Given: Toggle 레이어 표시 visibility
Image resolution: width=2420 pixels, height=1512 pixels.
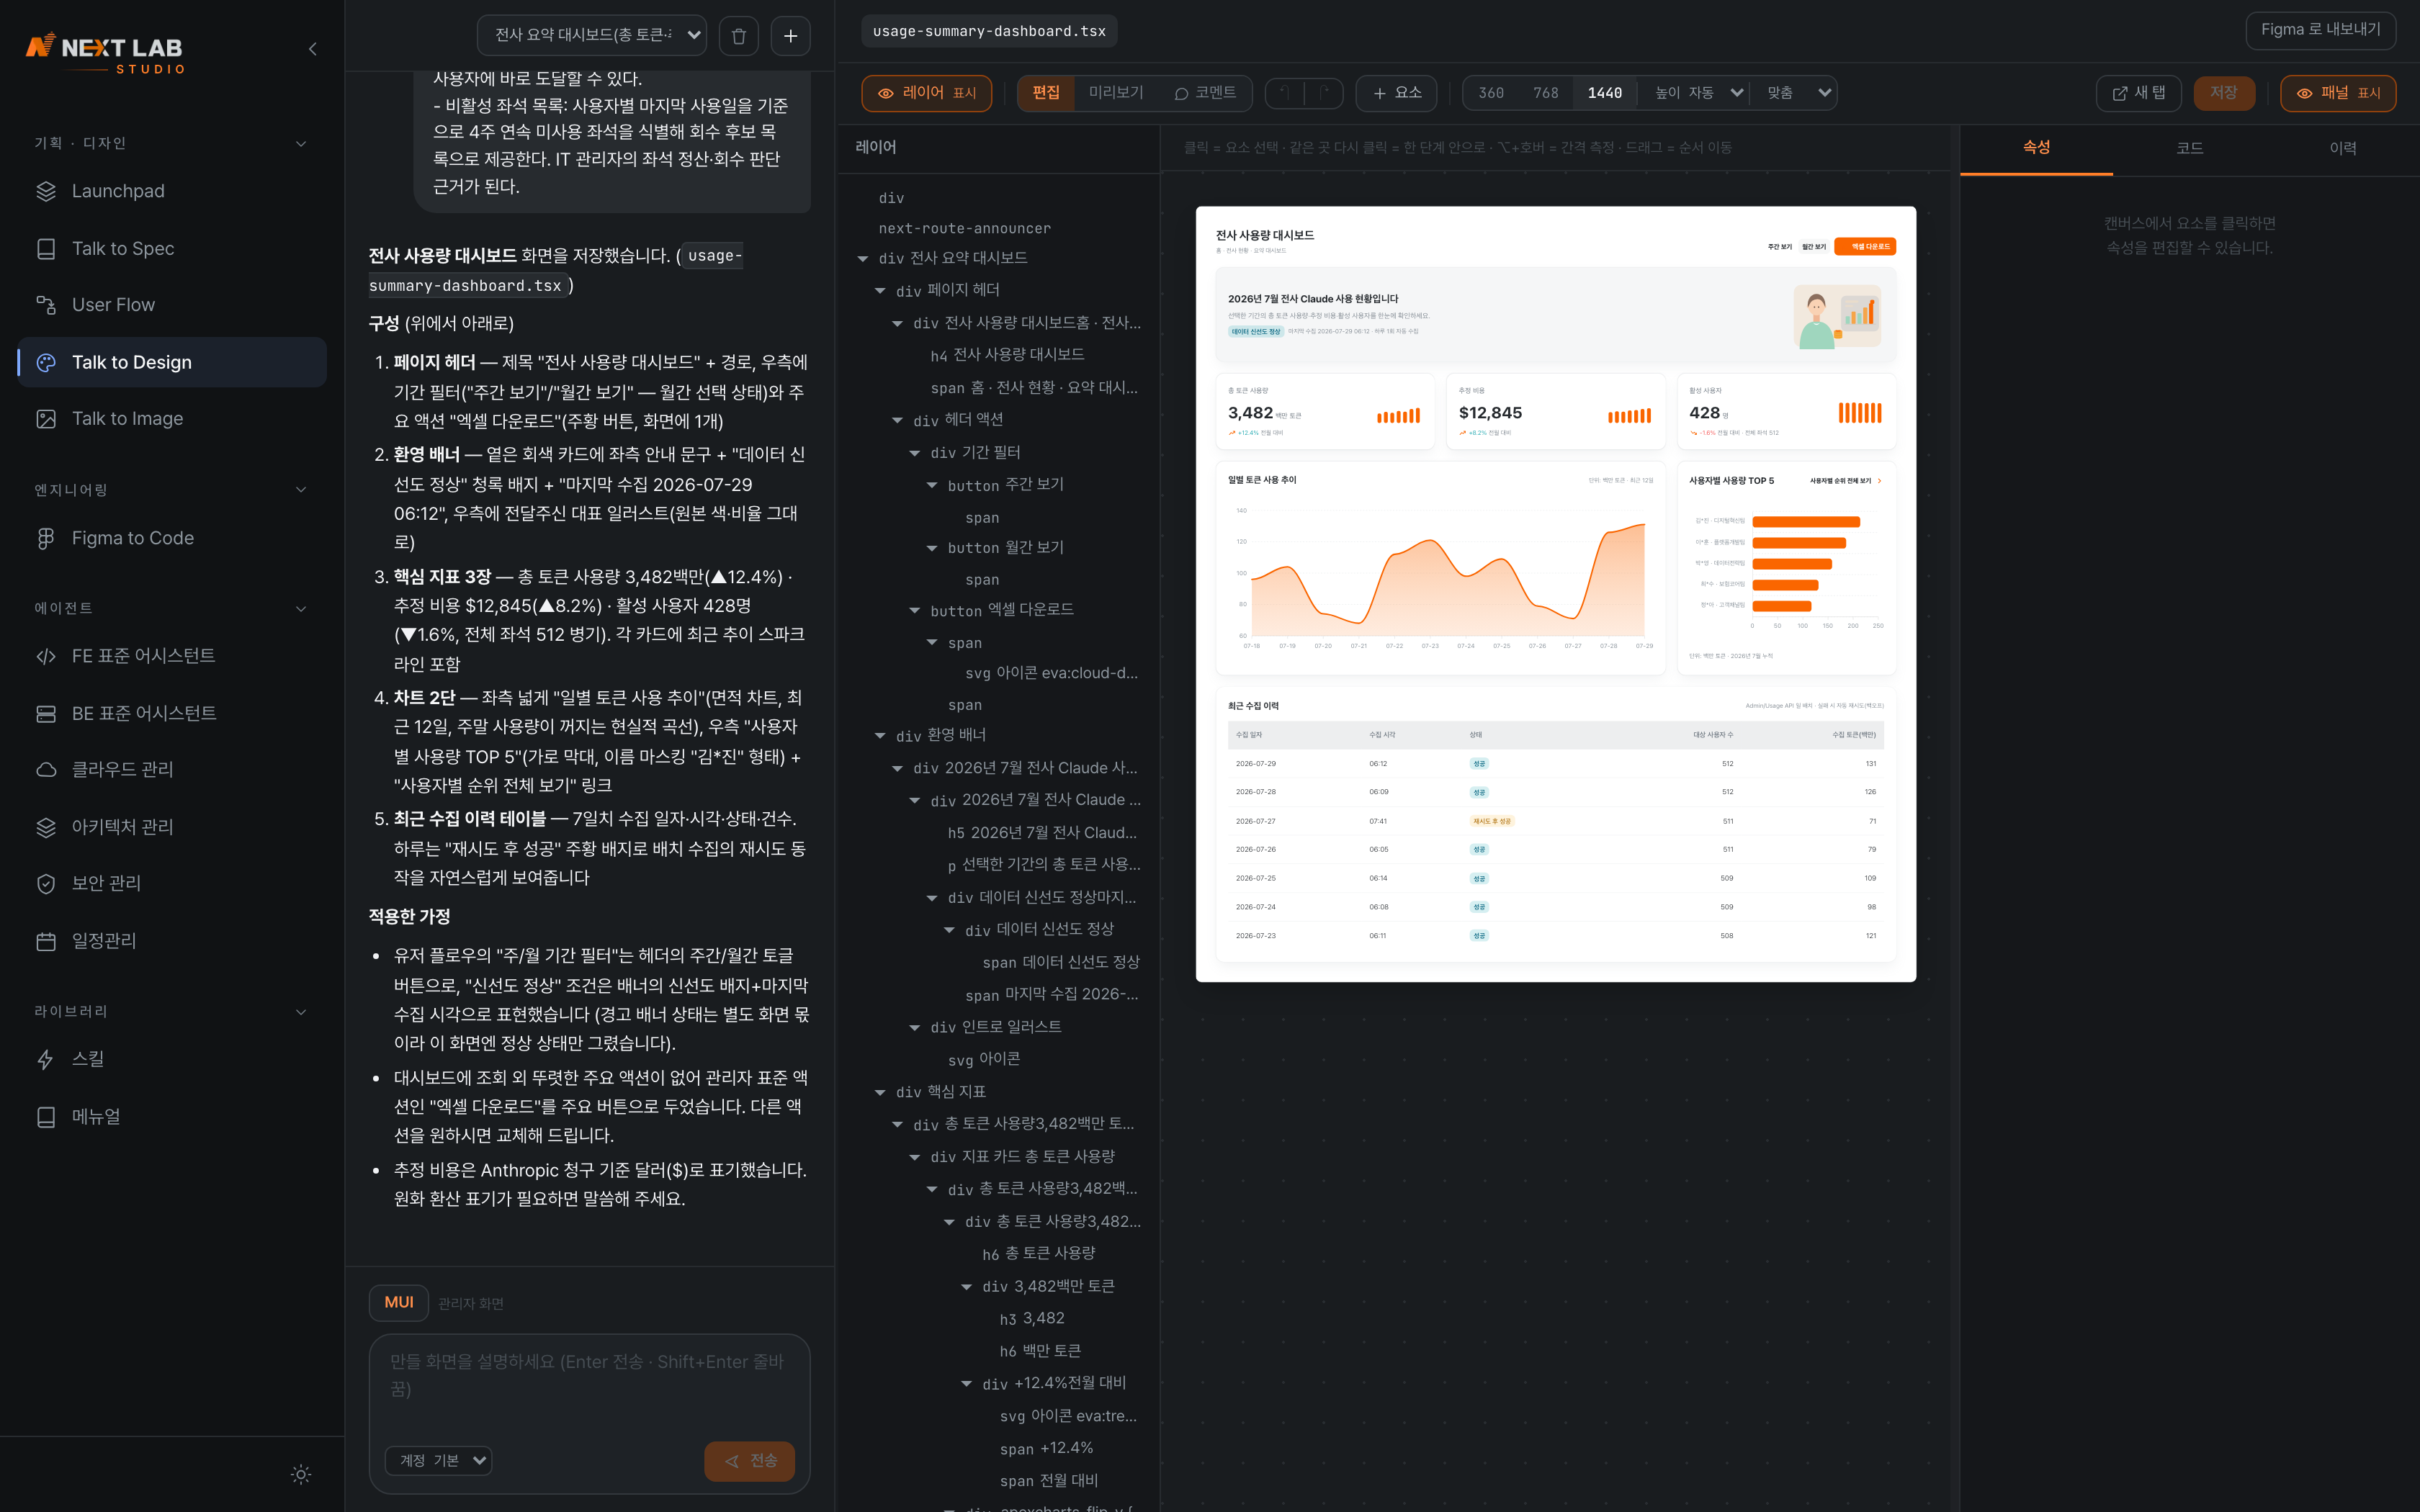Looking at the screenshot, I should pos(926,93).
